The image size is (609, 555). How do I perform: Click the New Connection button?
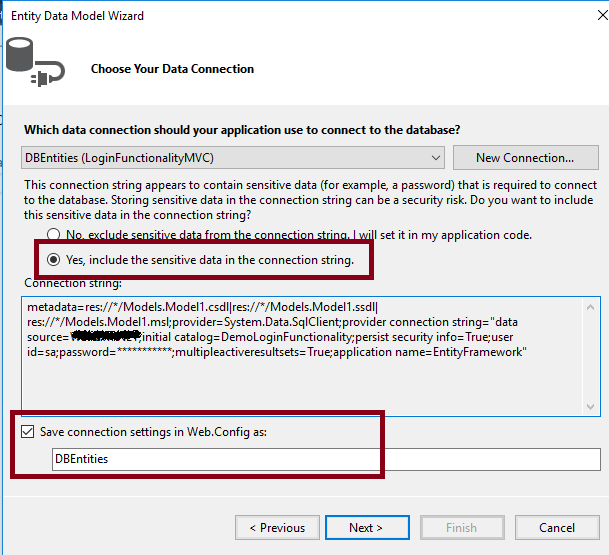[x=524, y=158]
